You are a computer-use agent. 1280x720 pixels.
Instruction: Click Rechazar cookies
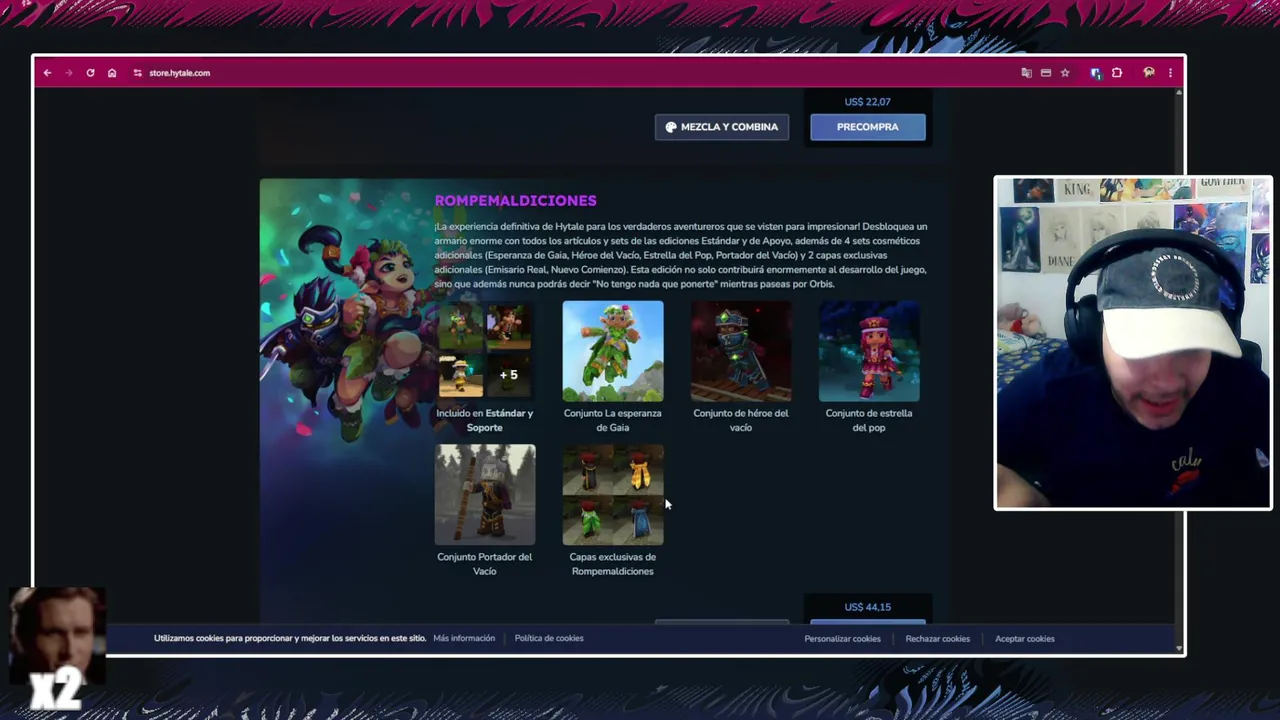pyautogui.click(x=938, y=639)
